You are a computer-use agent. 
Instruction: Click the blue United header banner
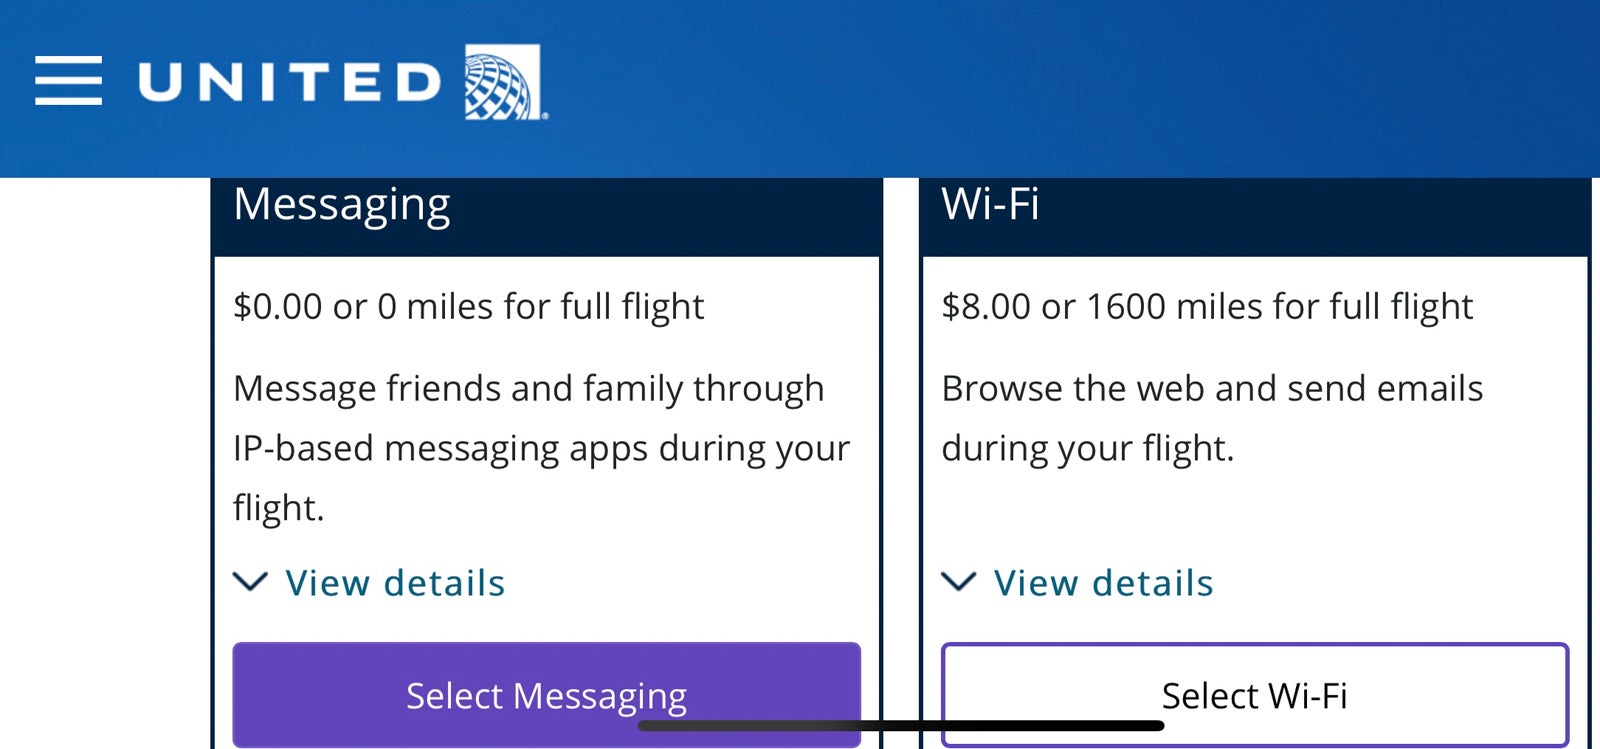tap(800, 88)
